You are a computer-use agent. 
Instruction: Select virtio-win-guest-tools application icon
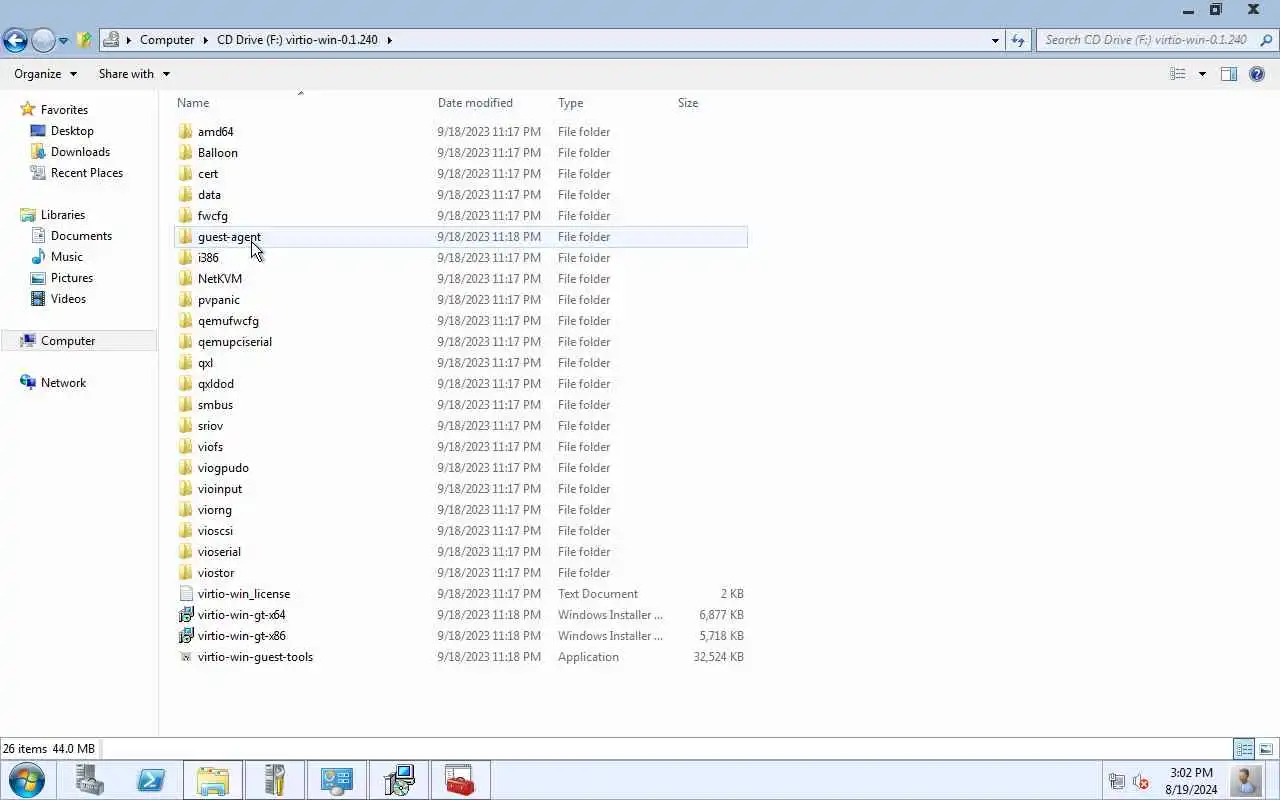point(185,656)
